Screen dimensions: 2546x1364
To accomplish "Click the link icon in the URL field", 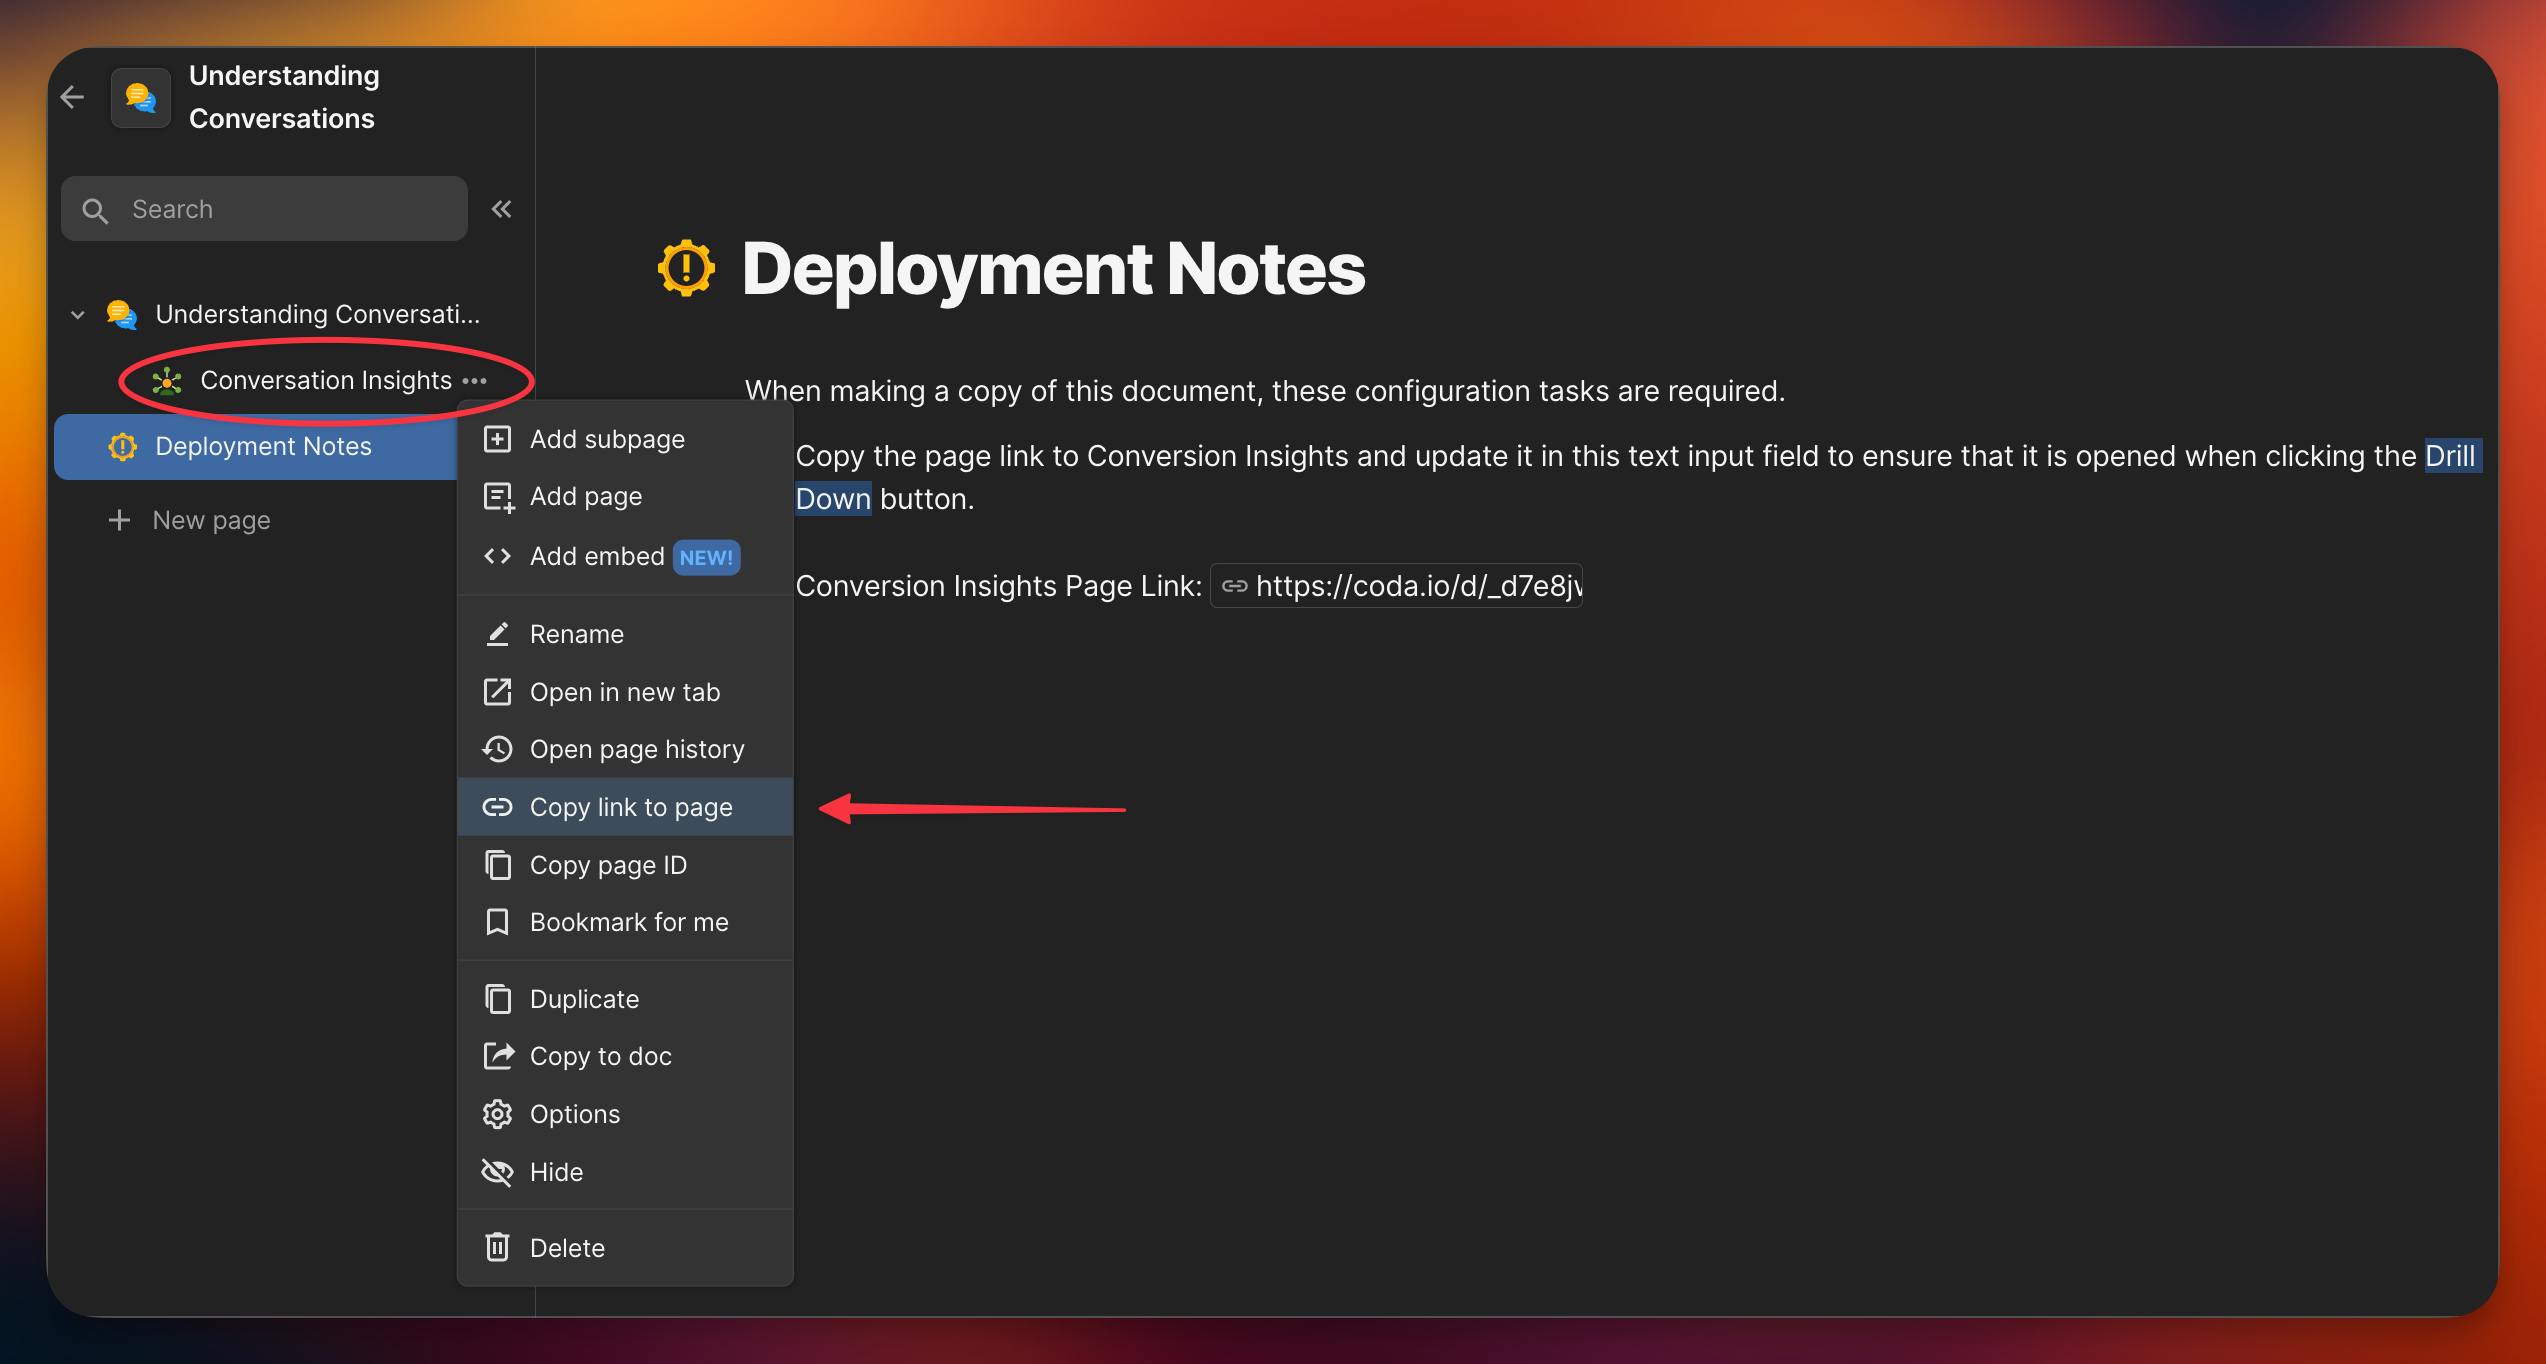I will coord(1234,586).
